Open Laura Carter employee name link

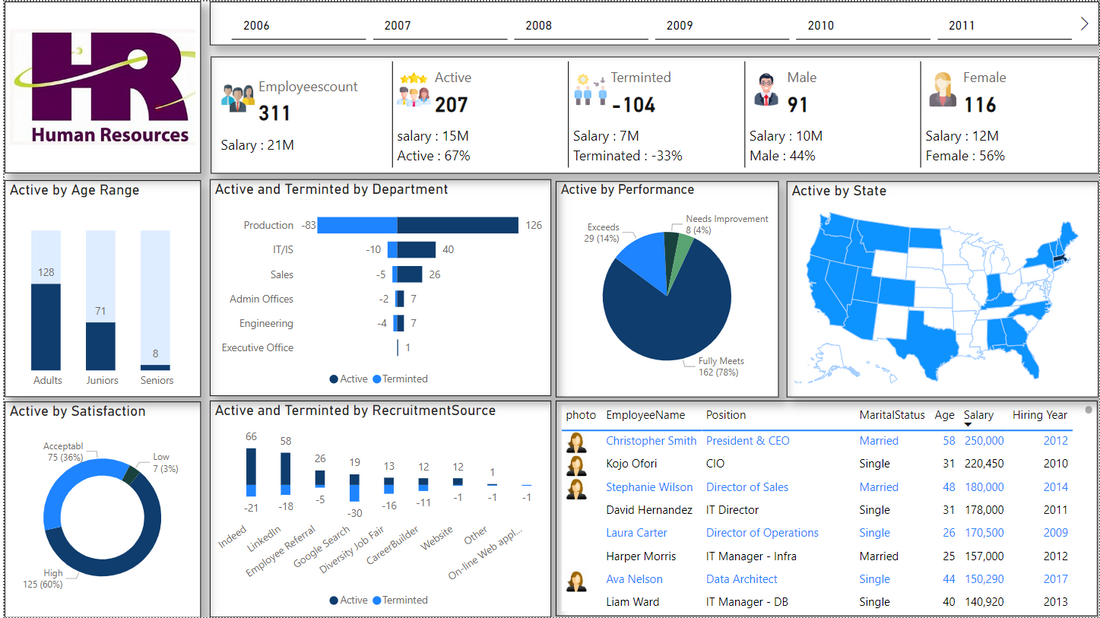[636, 533]
